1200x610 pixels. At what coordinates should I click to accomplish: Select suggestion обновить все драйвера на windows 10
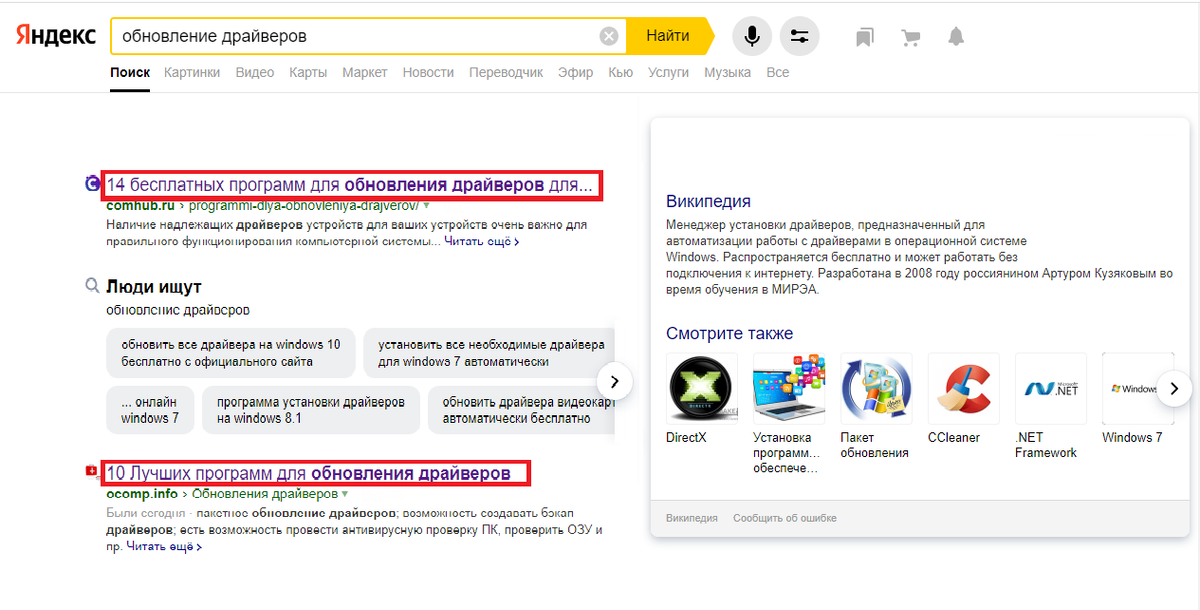coord(231,352)
